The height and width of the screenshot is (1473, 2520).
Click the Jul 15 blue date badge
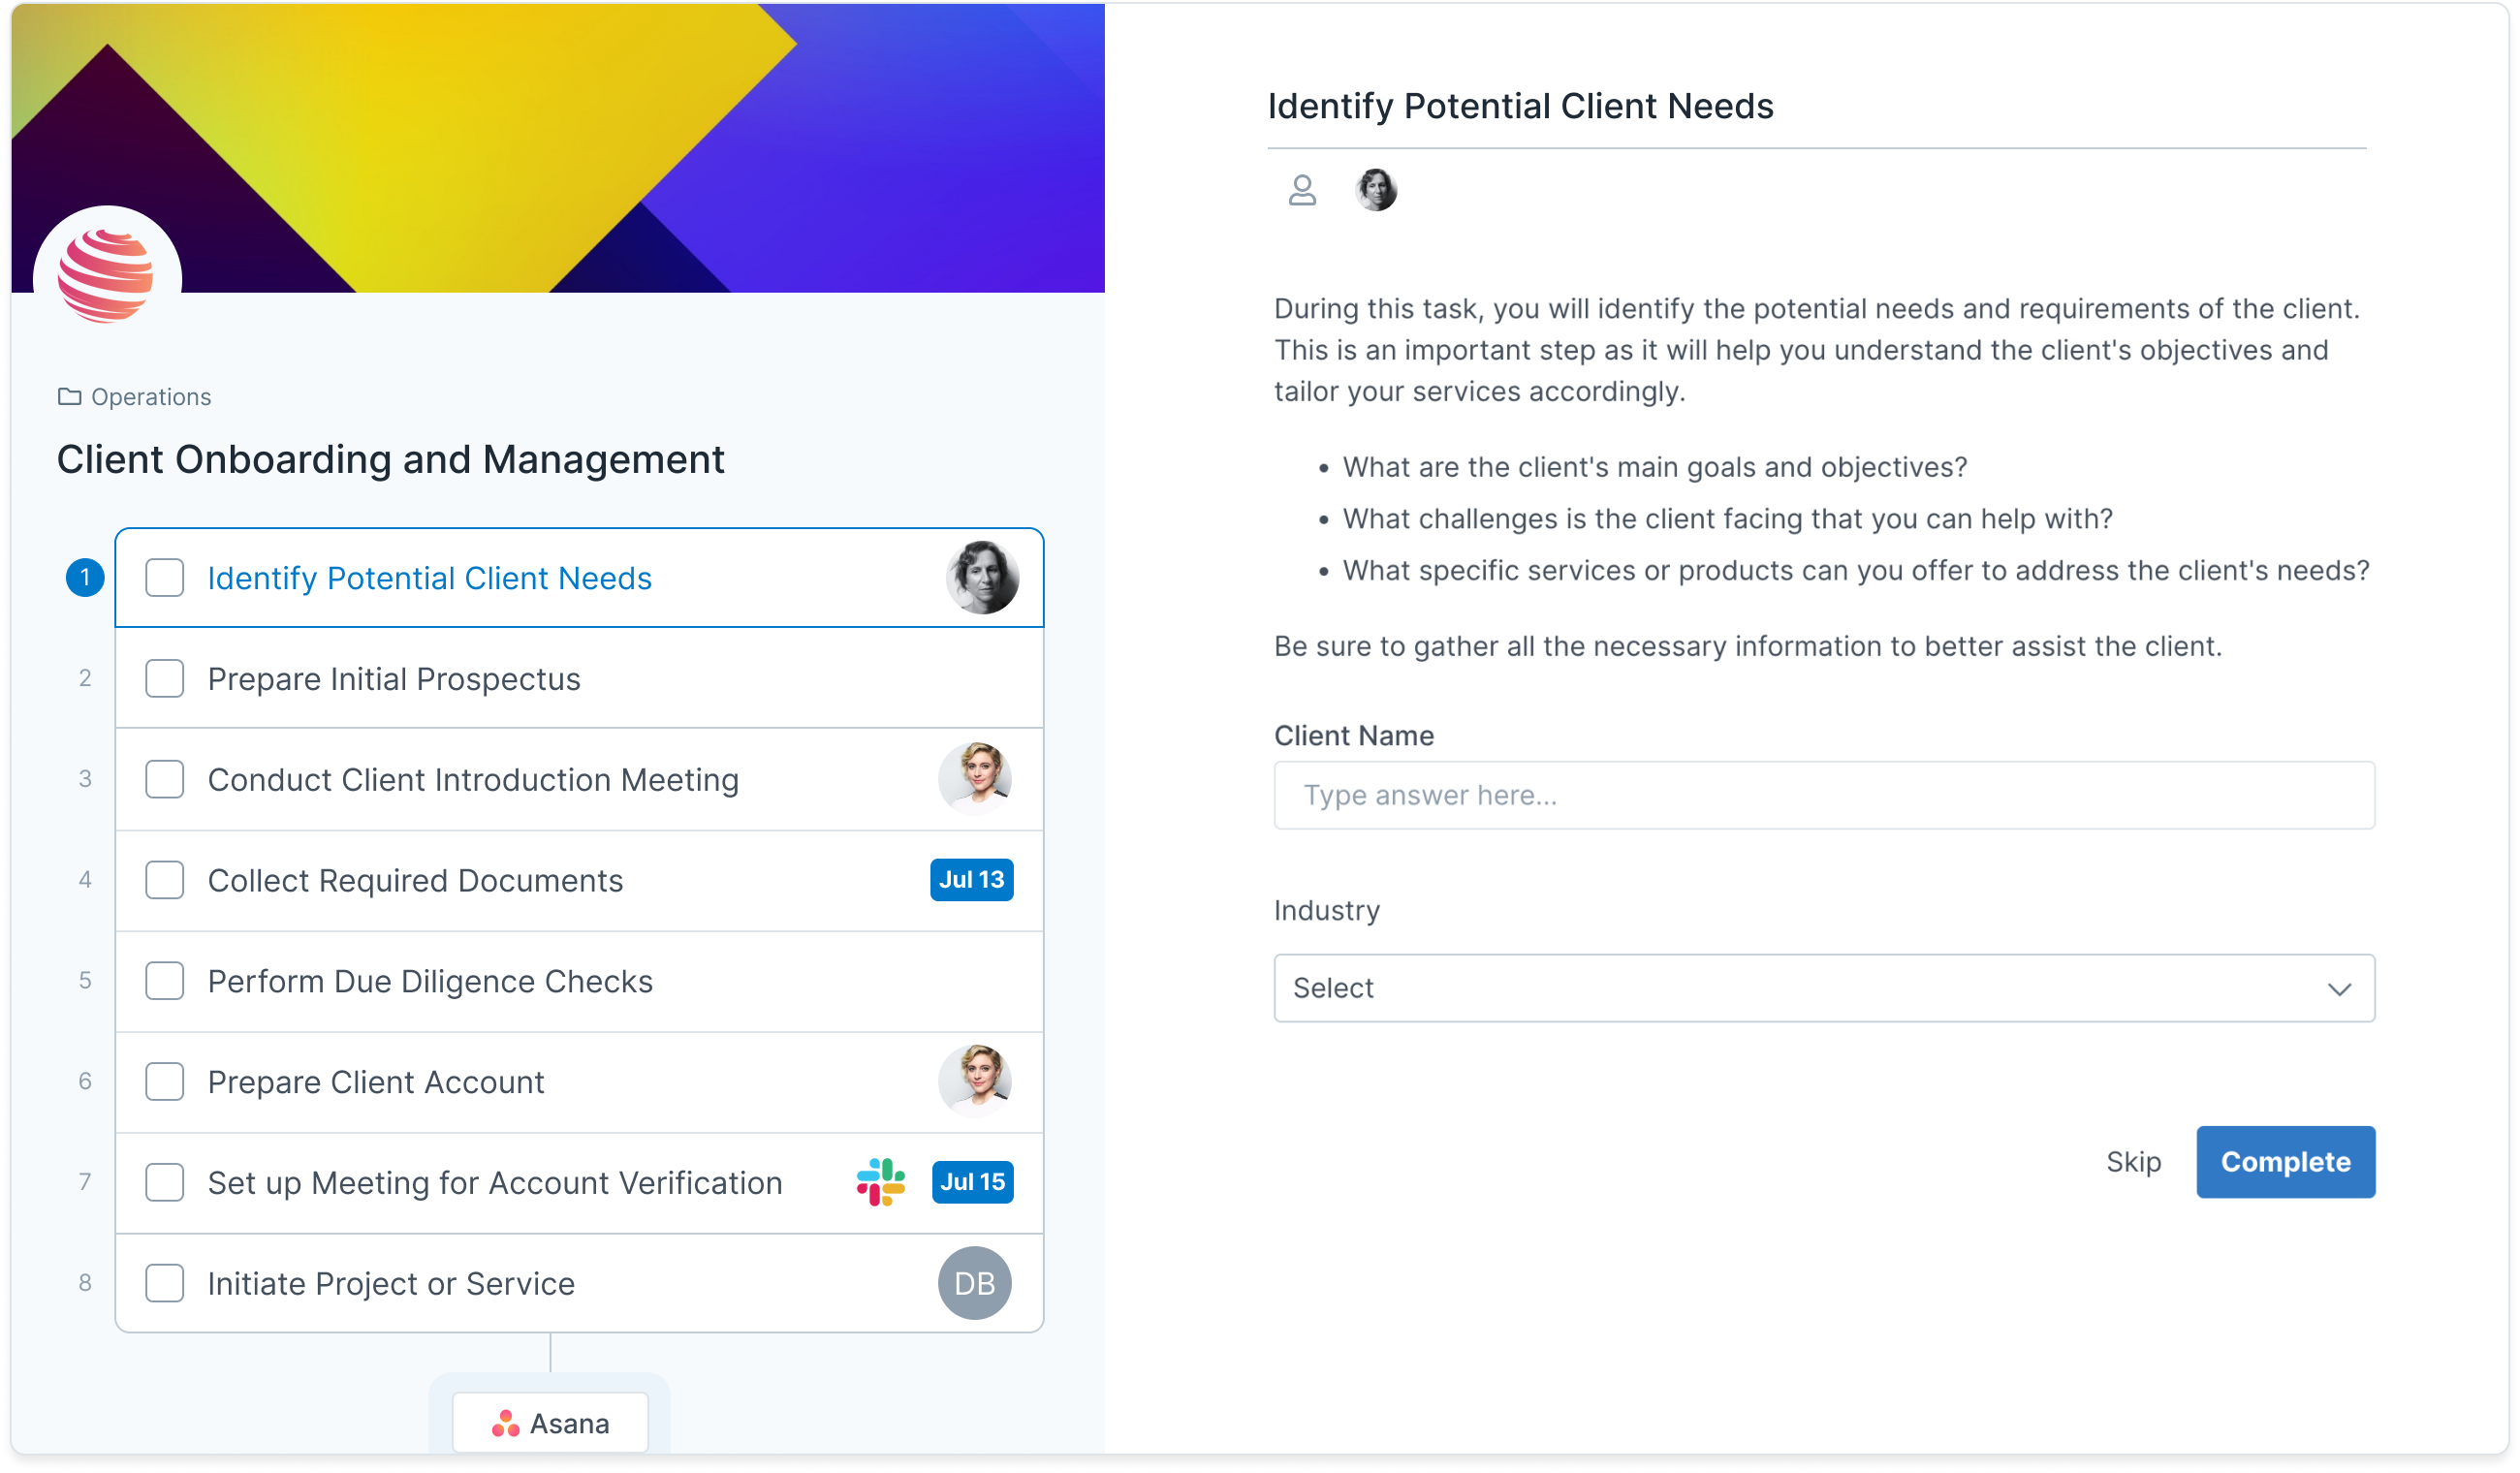(x=972, y=1182)
